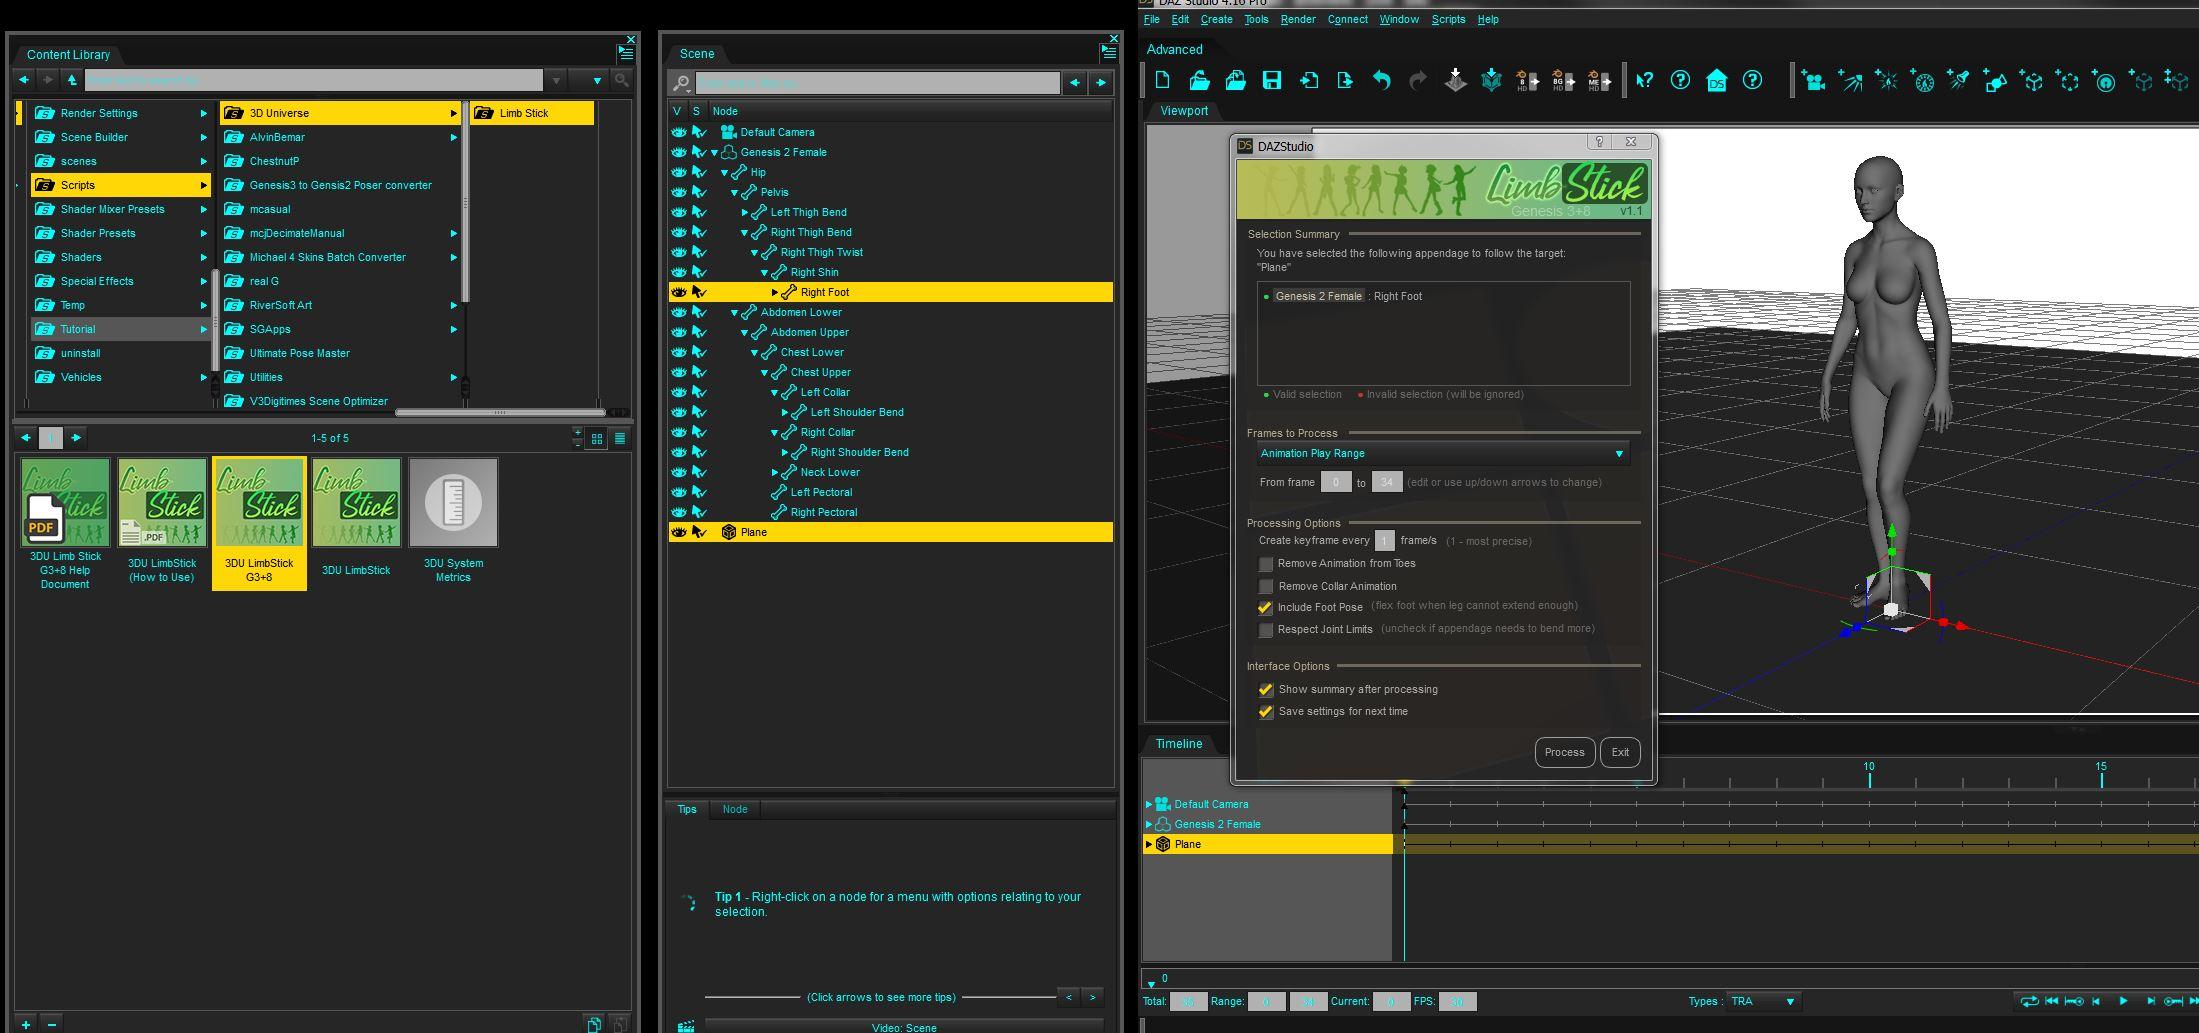Select the Timeline tab
Image resolution: width=2199 pixels, height=1033 pixels.
point(1179,743)
